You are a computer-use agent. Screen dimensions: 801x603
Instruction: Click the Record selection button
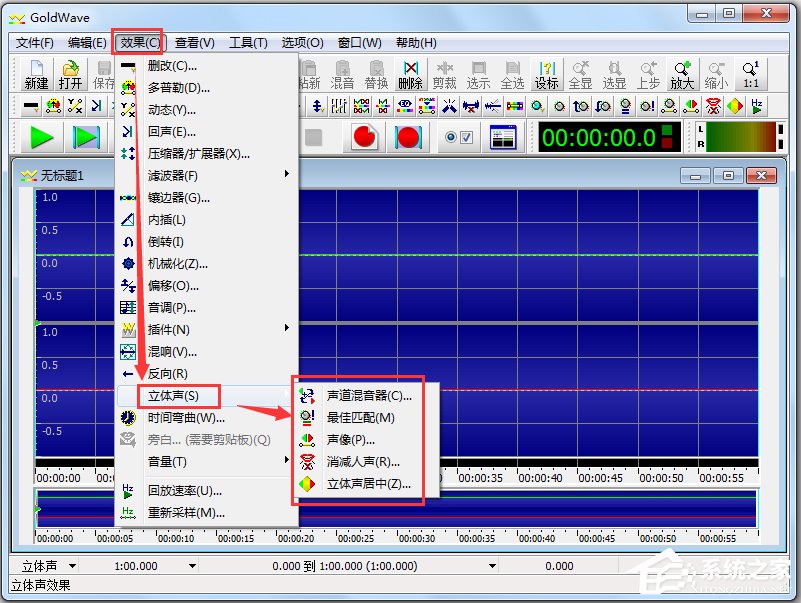point(408,137)
